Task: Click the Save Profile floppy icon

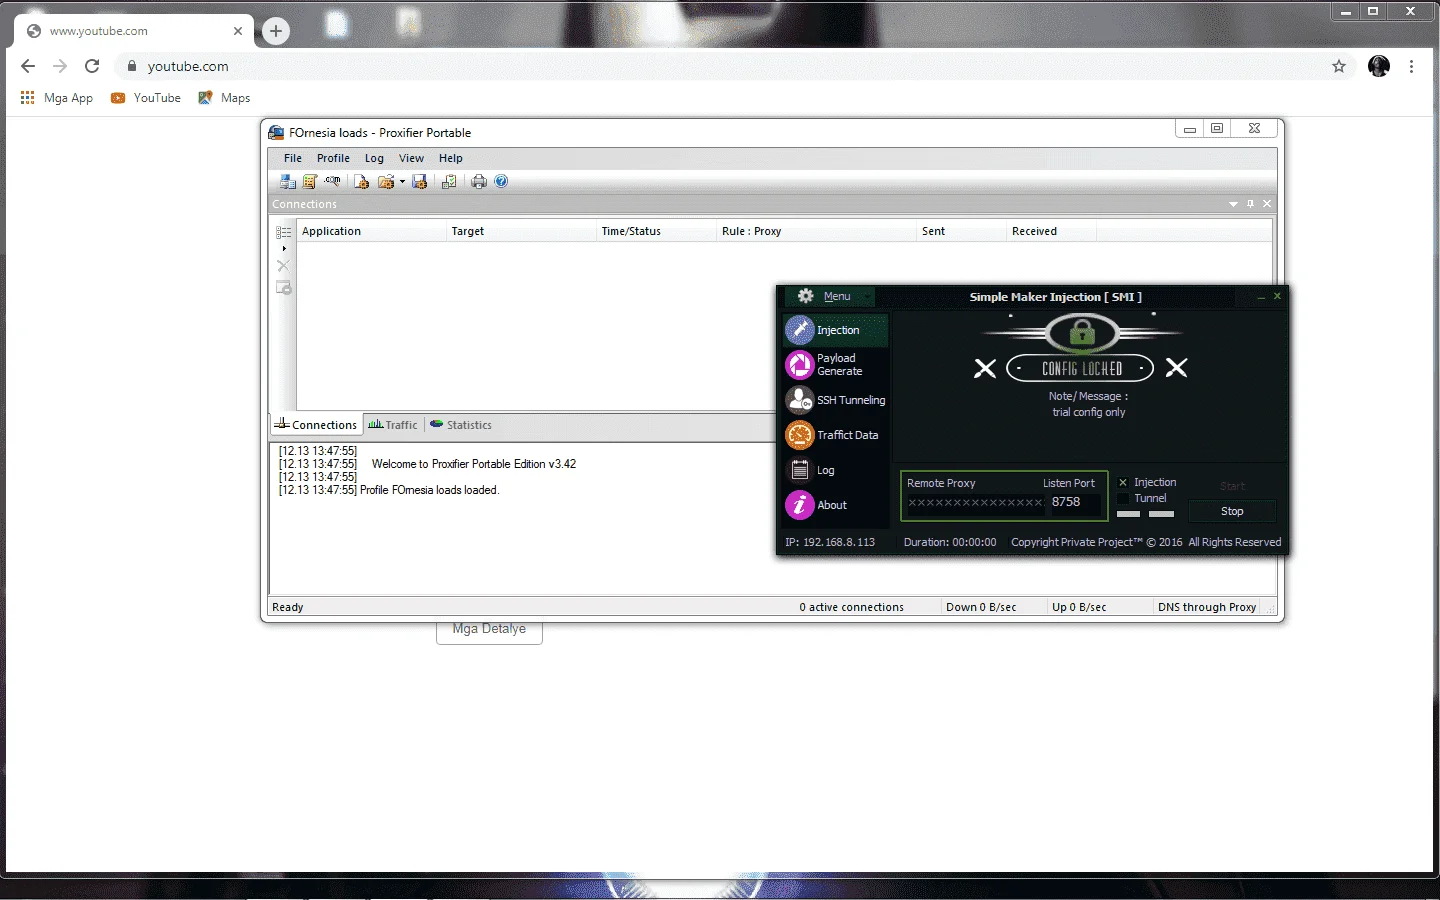Action: (420, 182)
